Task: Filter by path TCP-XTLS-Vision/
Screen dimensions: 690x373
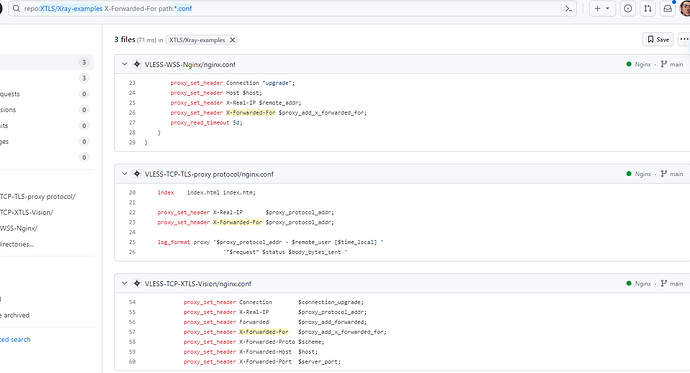Action: [27, 212]
